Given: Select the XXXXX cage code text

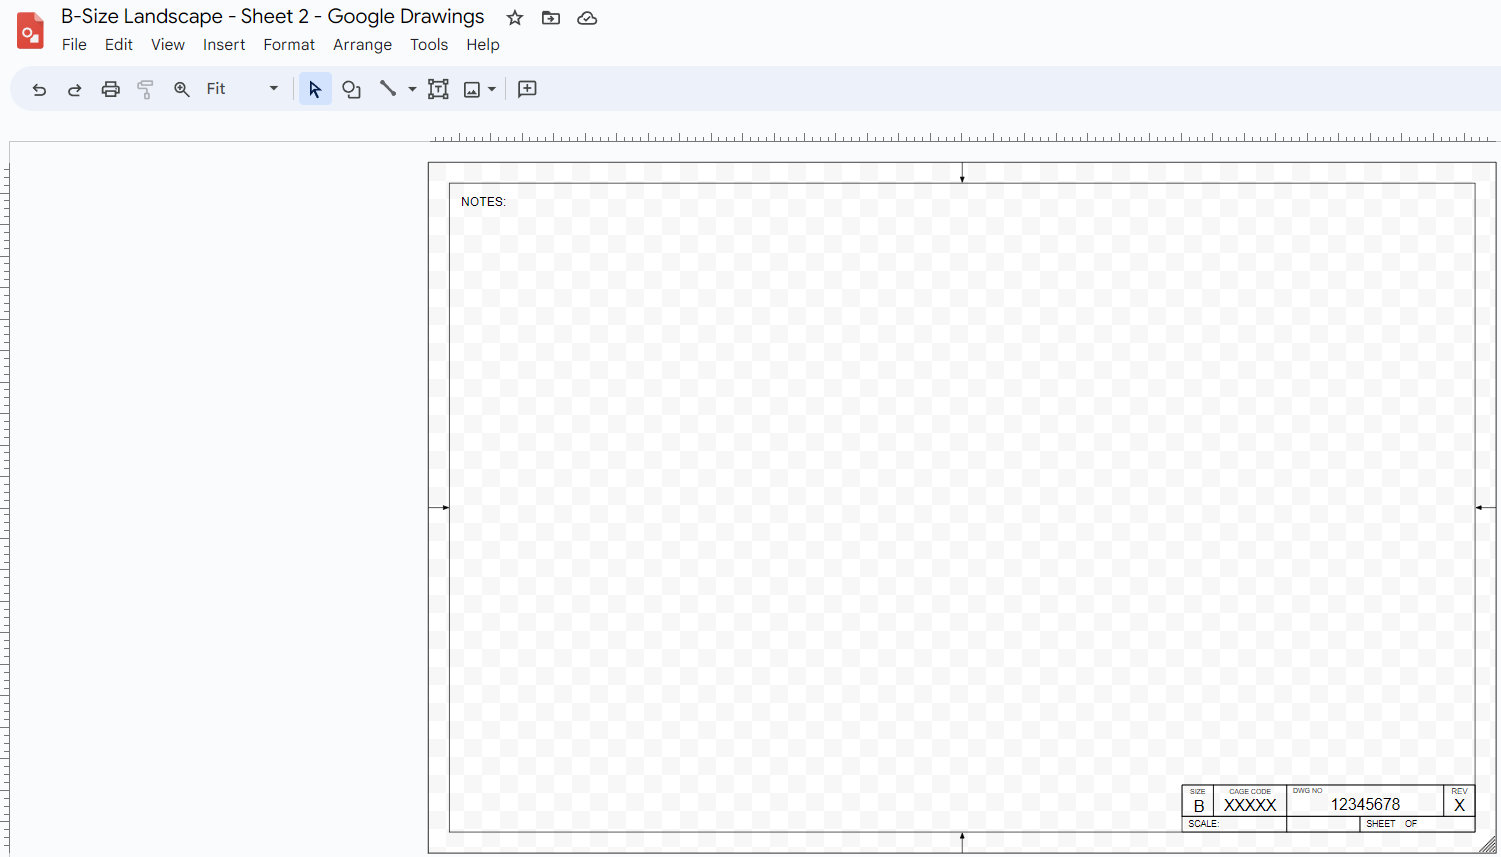Looking at the screenshot, I should 1250,805.
